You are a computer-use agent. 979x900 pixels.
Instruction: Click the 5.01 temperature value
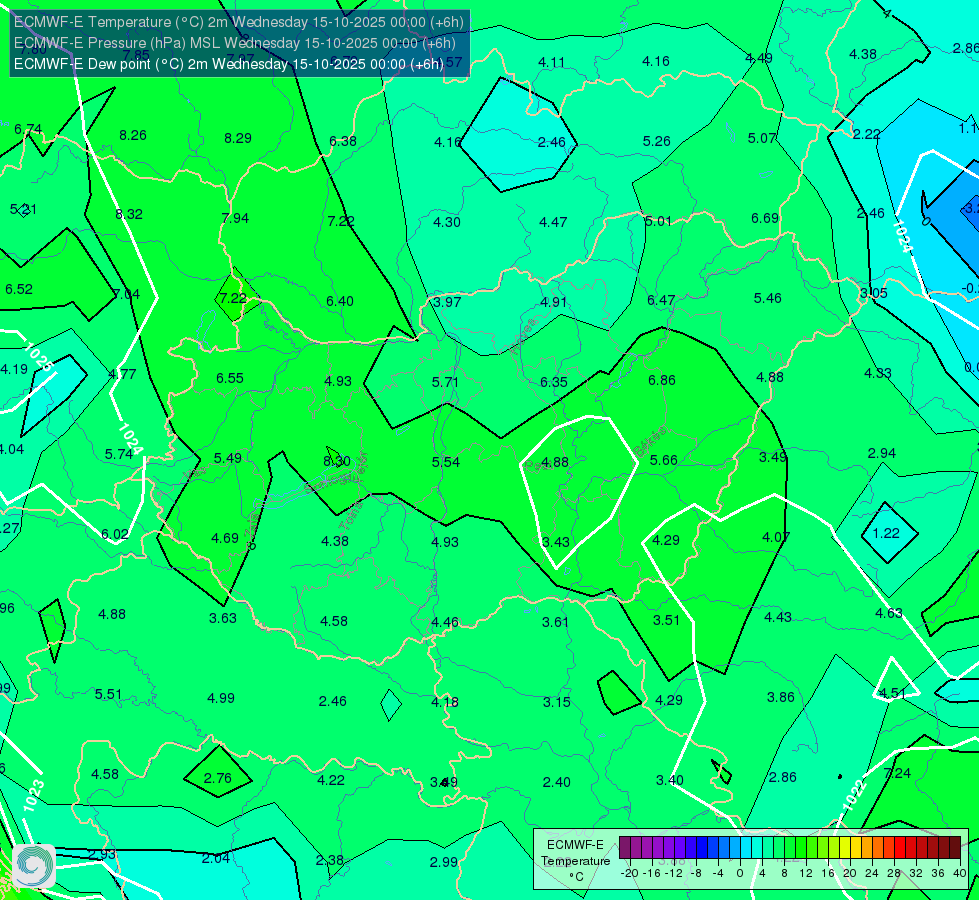(658, 221)
